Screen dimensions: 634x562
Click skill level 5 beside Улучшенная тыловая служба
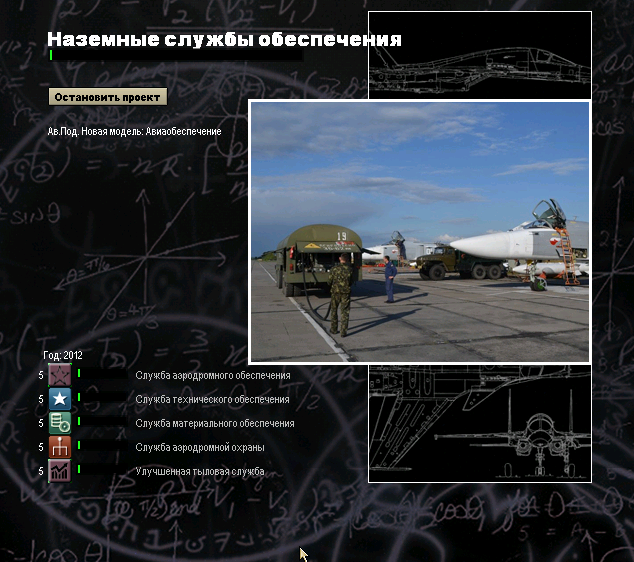tap(41, 471)
